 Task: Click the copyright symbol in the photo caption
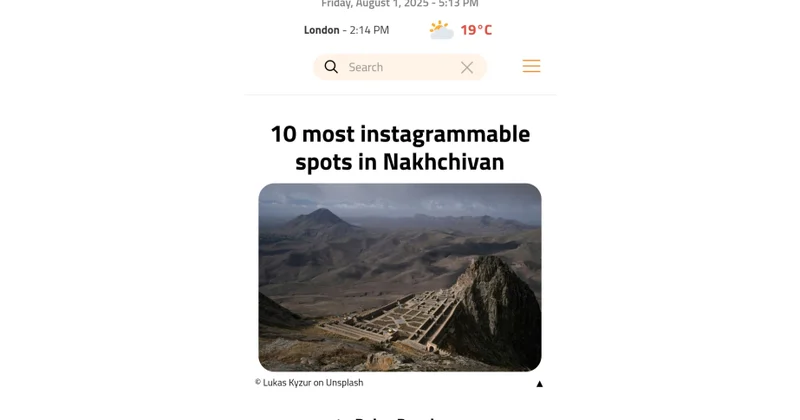click(258, 382)
